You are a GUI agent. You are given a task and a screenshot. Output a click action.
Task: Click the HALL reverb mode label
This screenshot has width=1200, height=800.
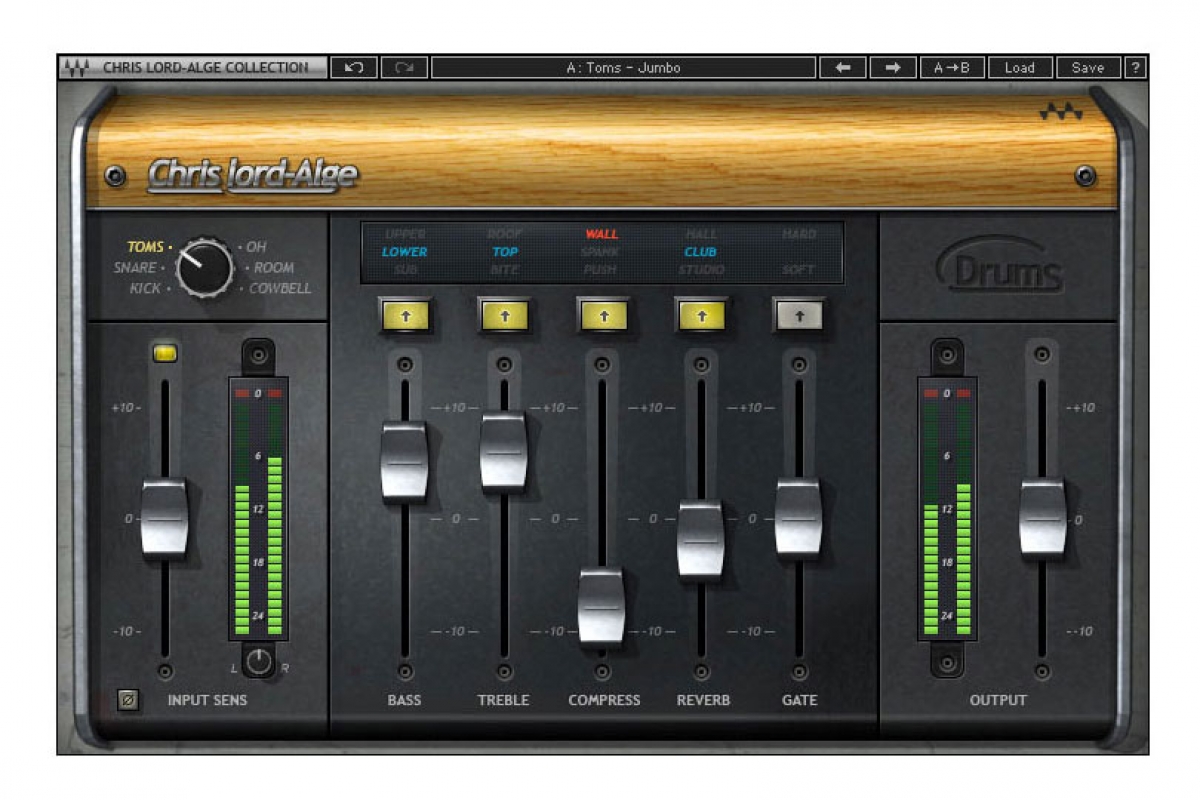701,234
